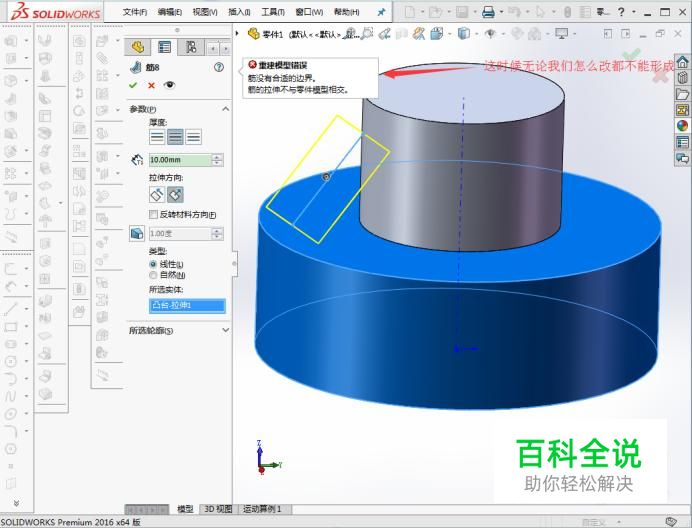This screenshot has height=528, width=692.
Task: Open the Appearances color ball task pane icon
Action: point(683,126)
